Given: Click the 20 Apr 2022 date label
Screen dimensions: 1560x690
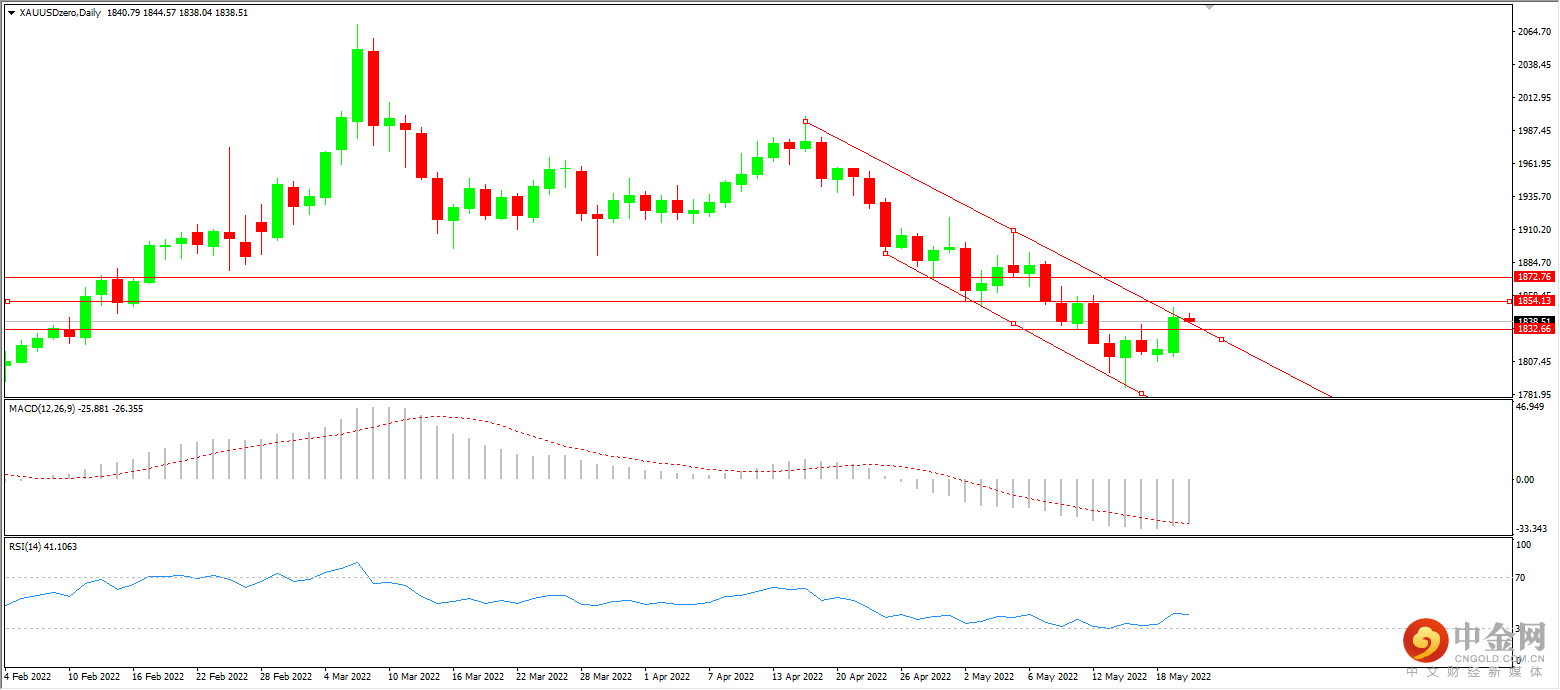Looking at the screenshot, I should click(x=863, y=677).
